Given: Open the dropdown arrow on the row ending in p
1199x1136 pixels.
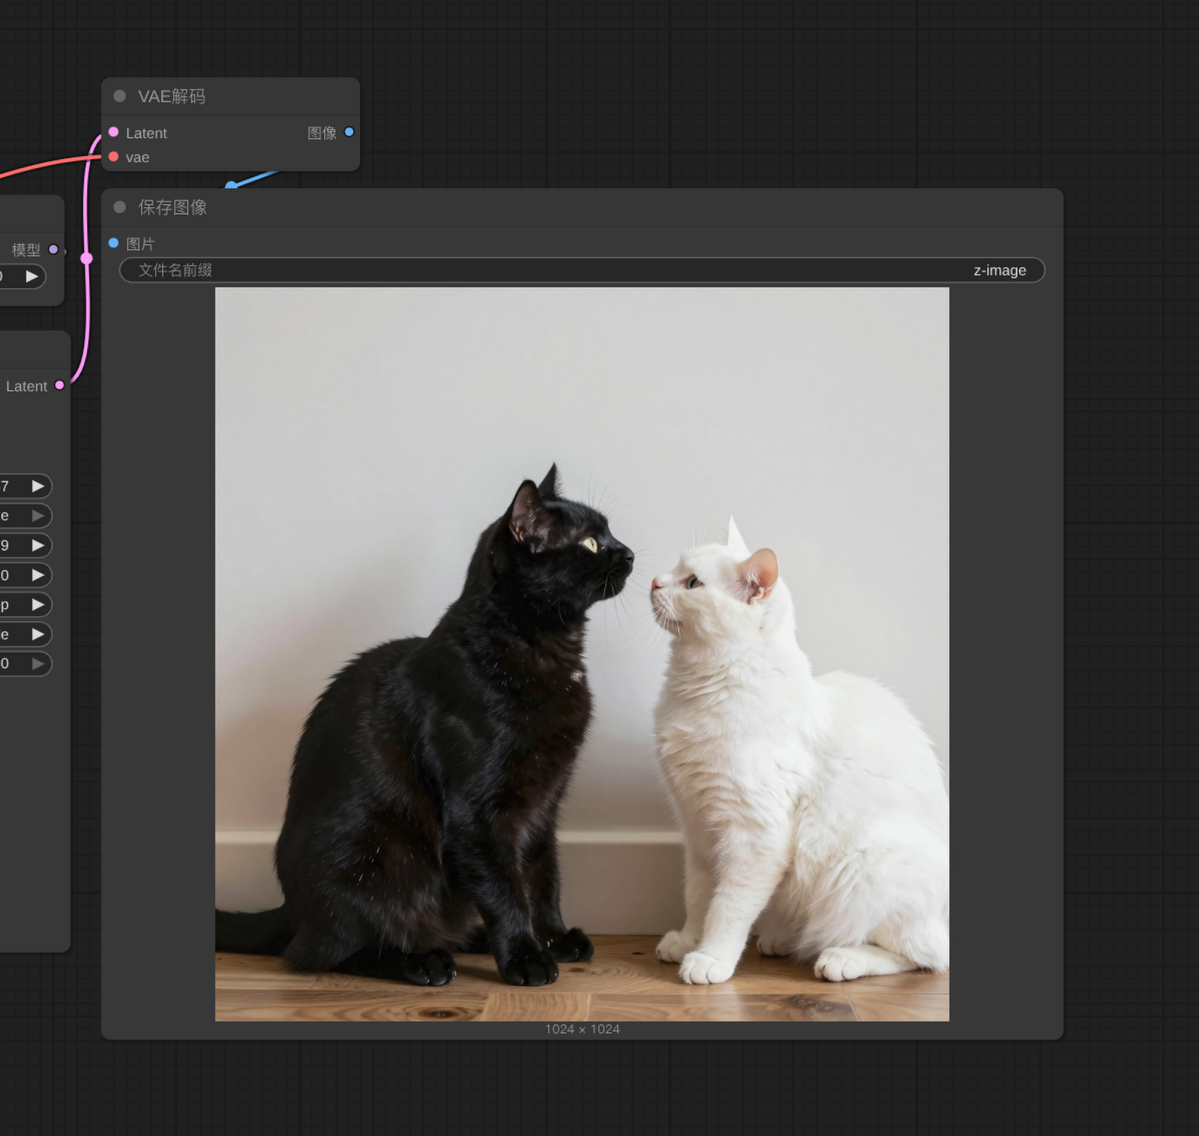Looking at the screenshot, I should [38, 605].
